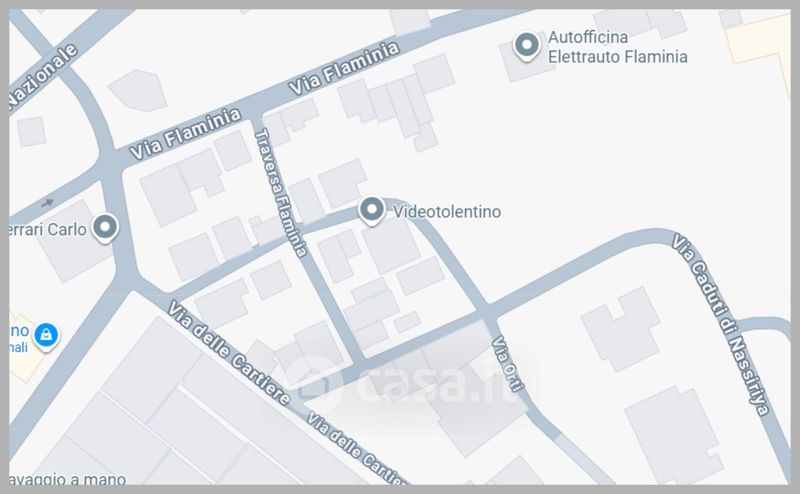This screenshot has height=494, width=800.
Task: Click the upper Via Flaminia street label
Action: (x=344, y=68)
